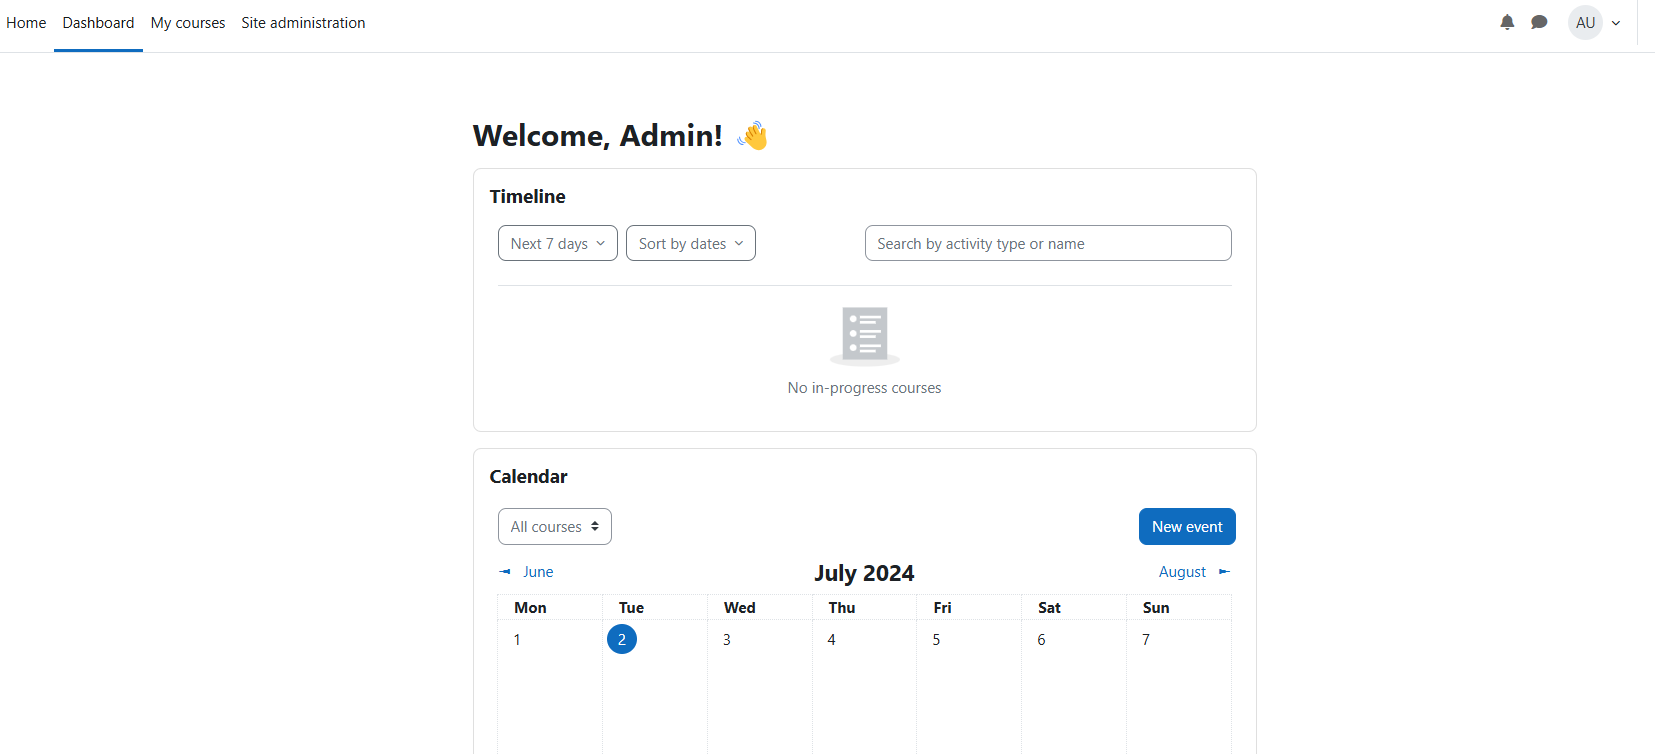The height and width of the screenshot is (754, 1655).
Task: Open the Sort by dates dropdown
Action: pos(691,243)
